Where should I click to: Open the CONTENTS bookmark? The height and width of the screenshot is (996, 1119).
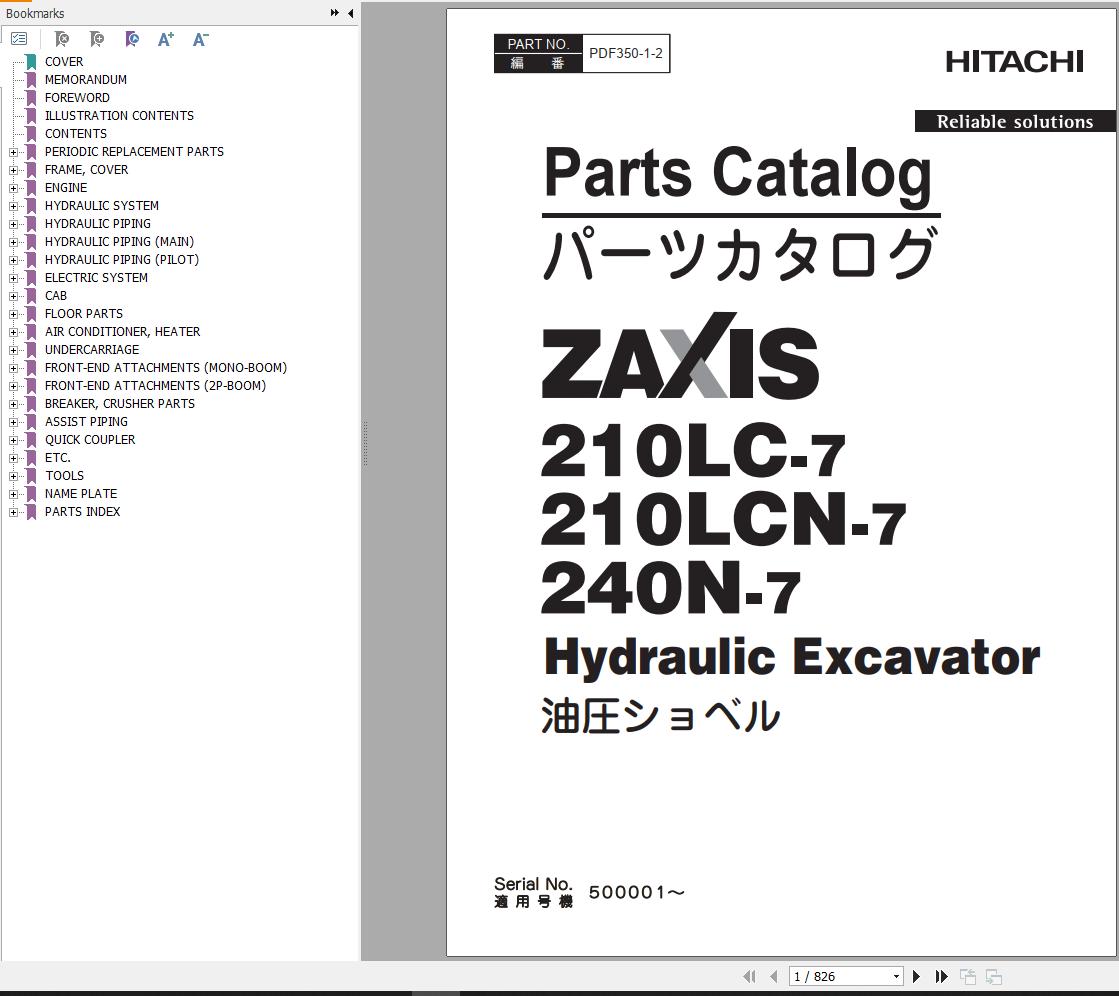coord(76,133)
